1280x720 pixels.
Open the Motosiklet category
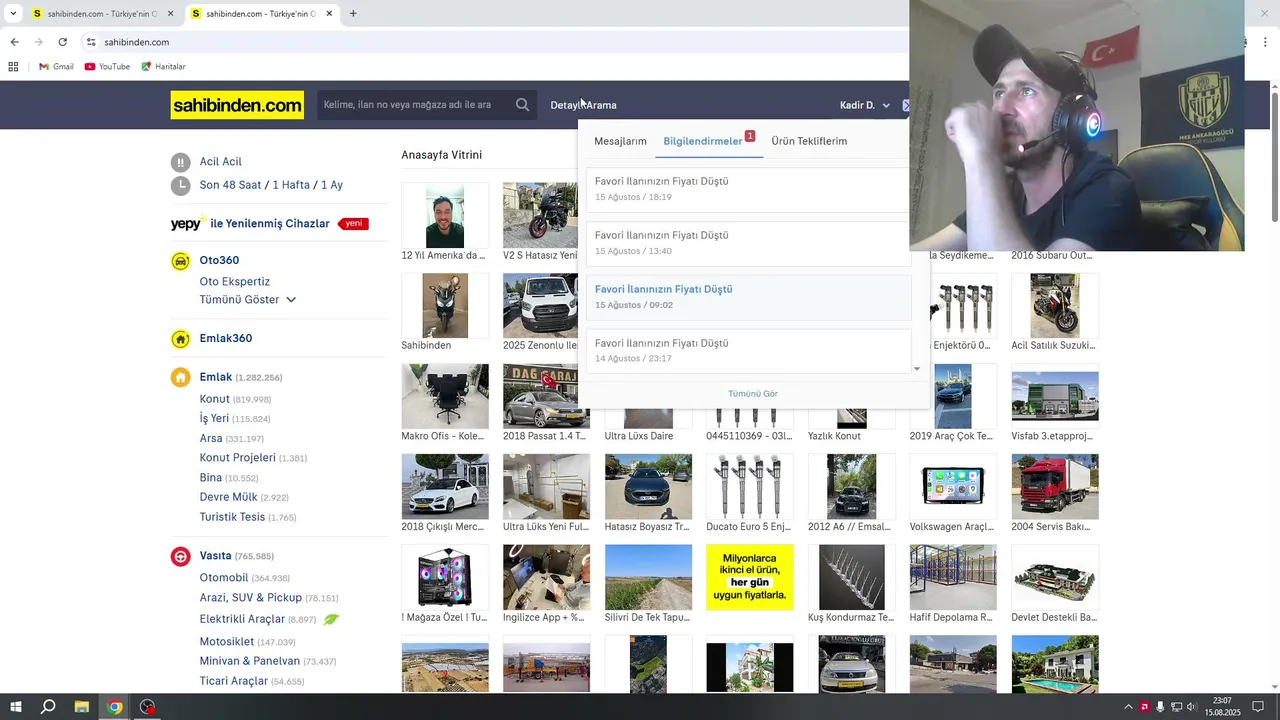[227, 641]
